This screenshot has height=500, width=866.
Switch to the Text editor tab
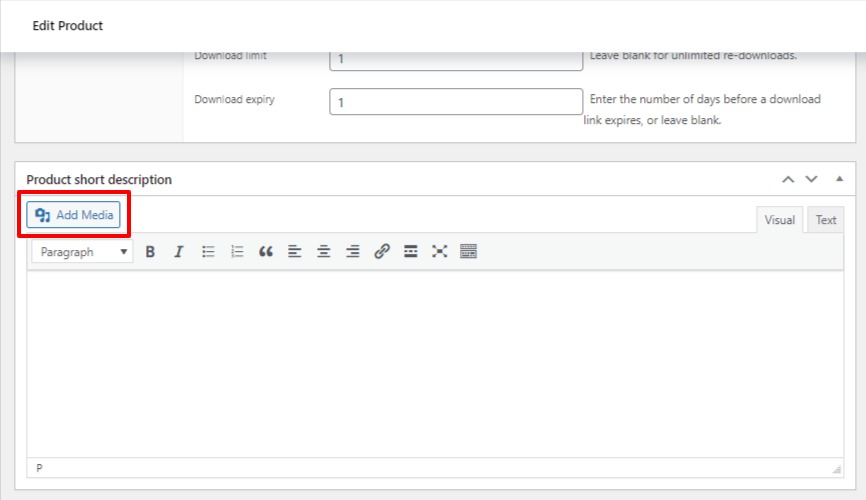[826, 220]
